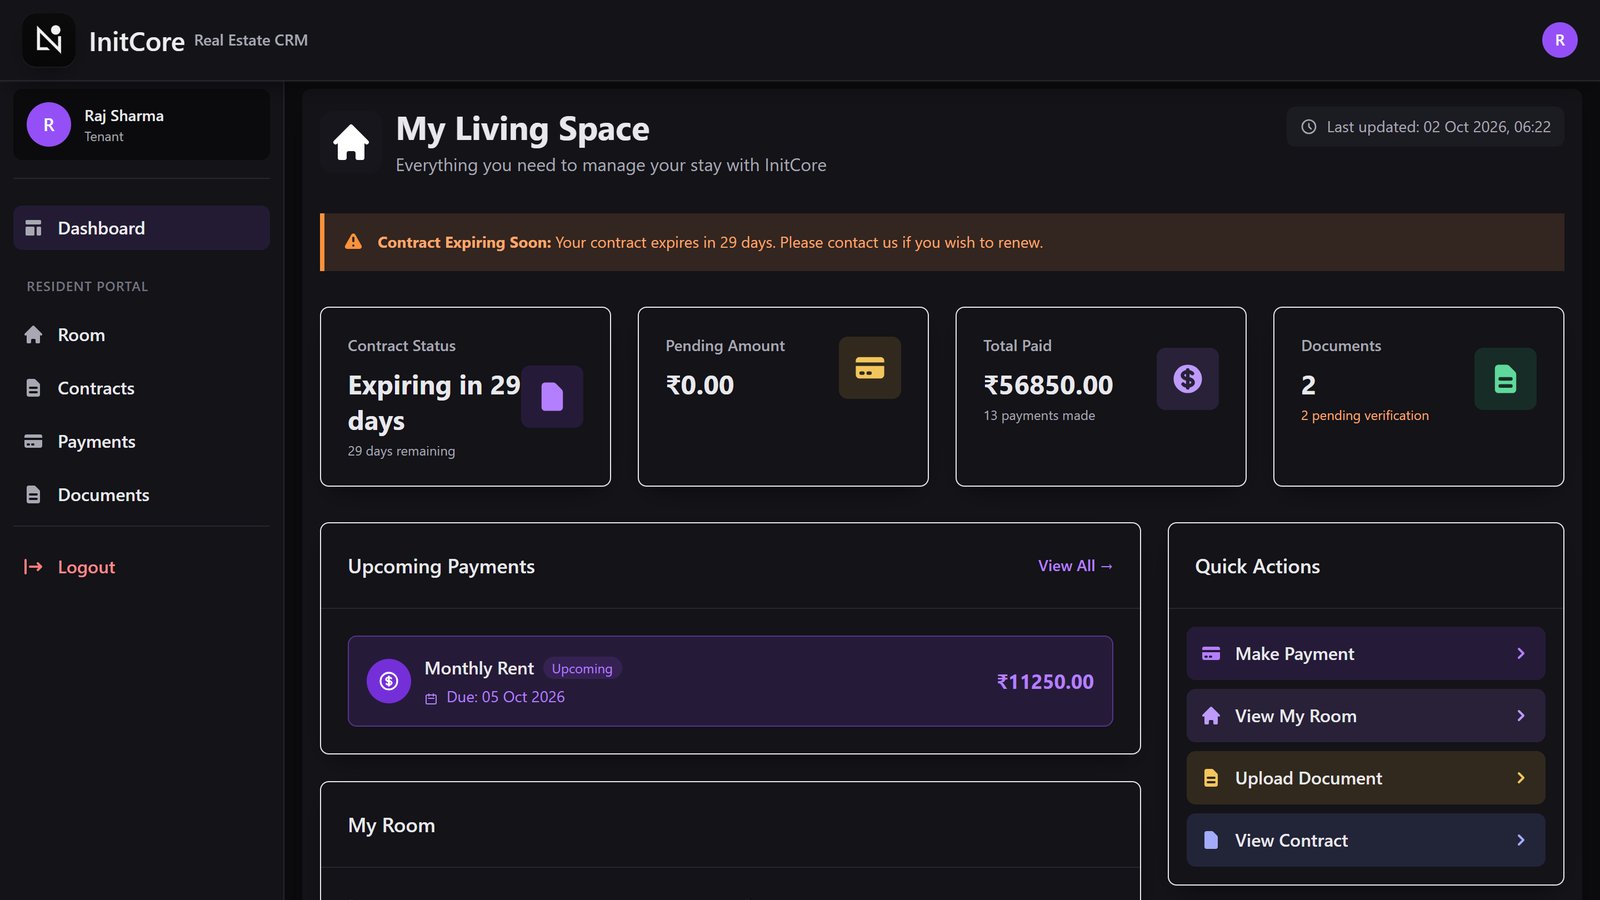Log out using the Logout link
The width and height of the screenshot is (1600, 900).
142,567
